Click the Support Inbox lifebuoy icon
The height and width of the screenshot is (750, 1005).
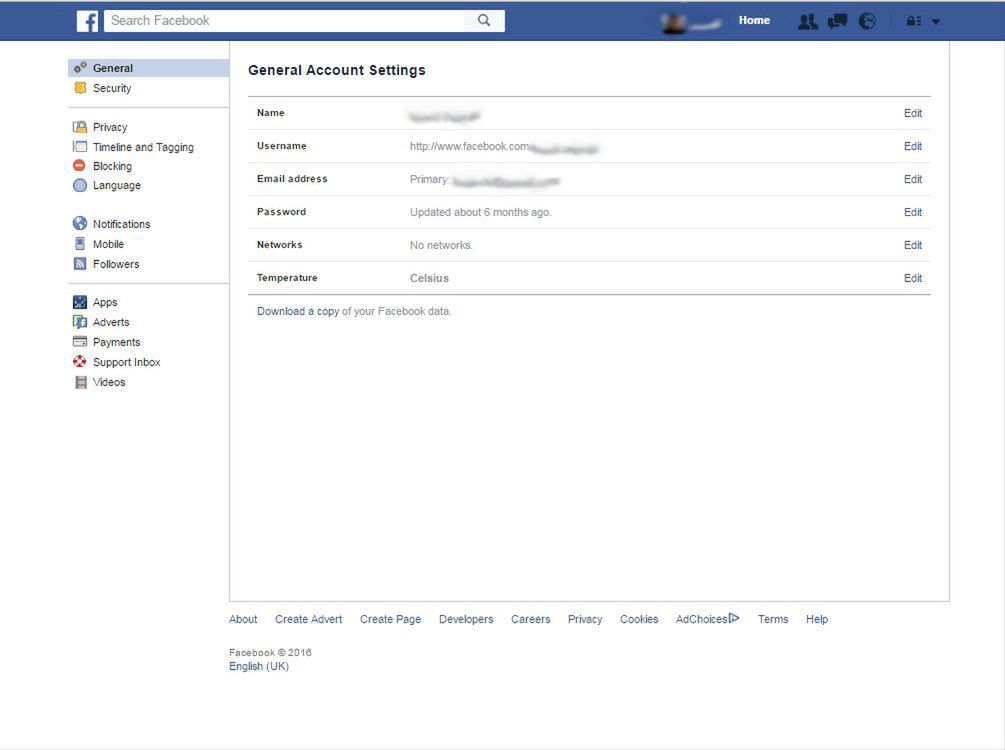pos(79,362)
